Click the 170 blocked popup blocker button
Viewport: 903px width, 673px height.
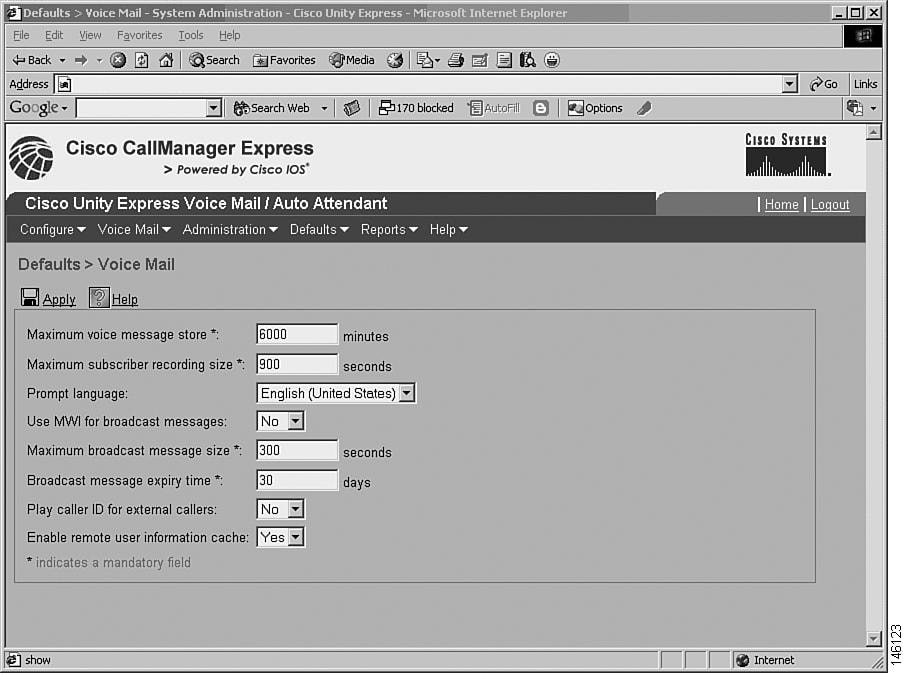click(x=416, y=108)
